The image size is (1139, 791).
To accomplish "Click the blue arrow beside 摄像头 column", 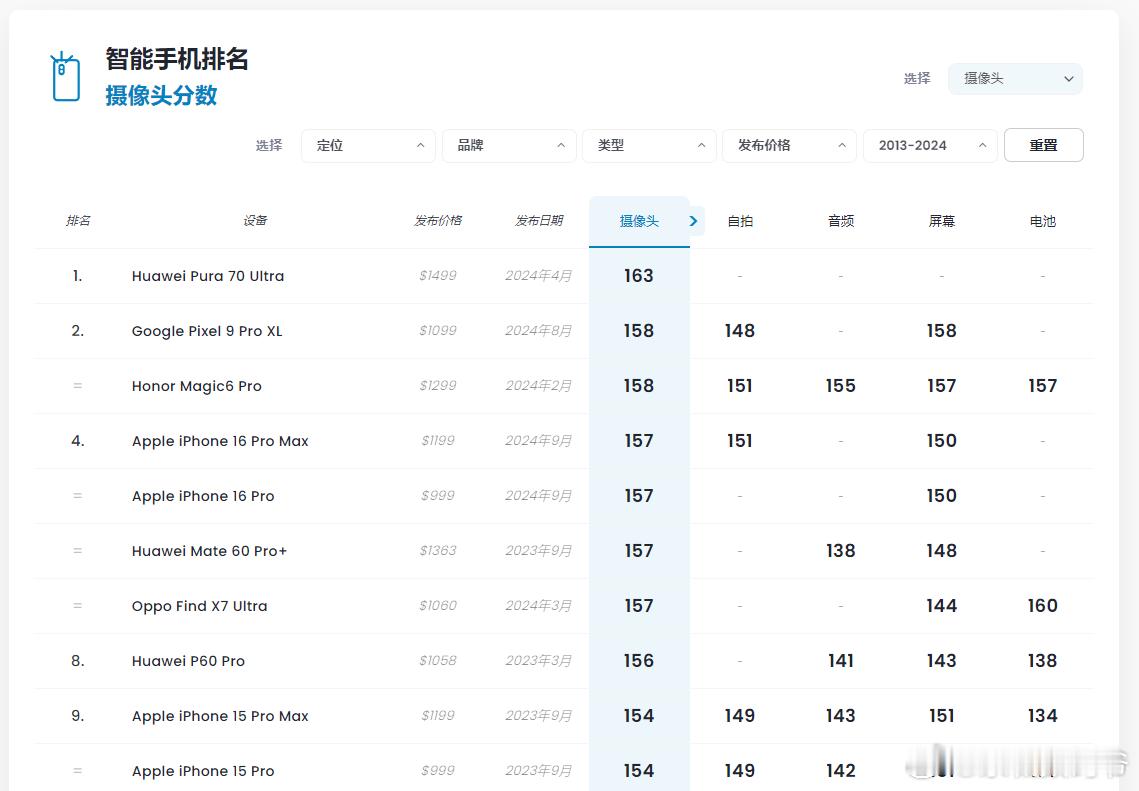I will (694, 221).
